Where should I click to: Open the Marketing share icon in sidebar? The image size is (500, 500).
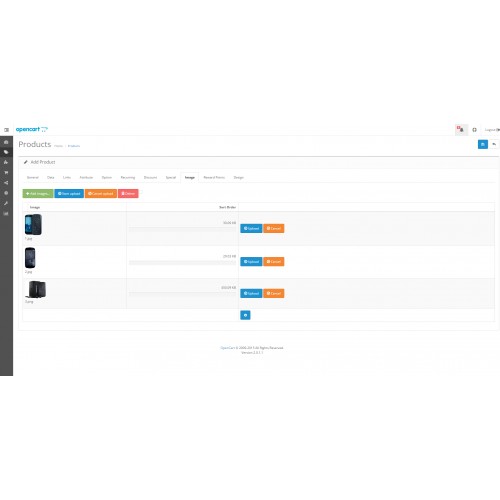(6, 183)
